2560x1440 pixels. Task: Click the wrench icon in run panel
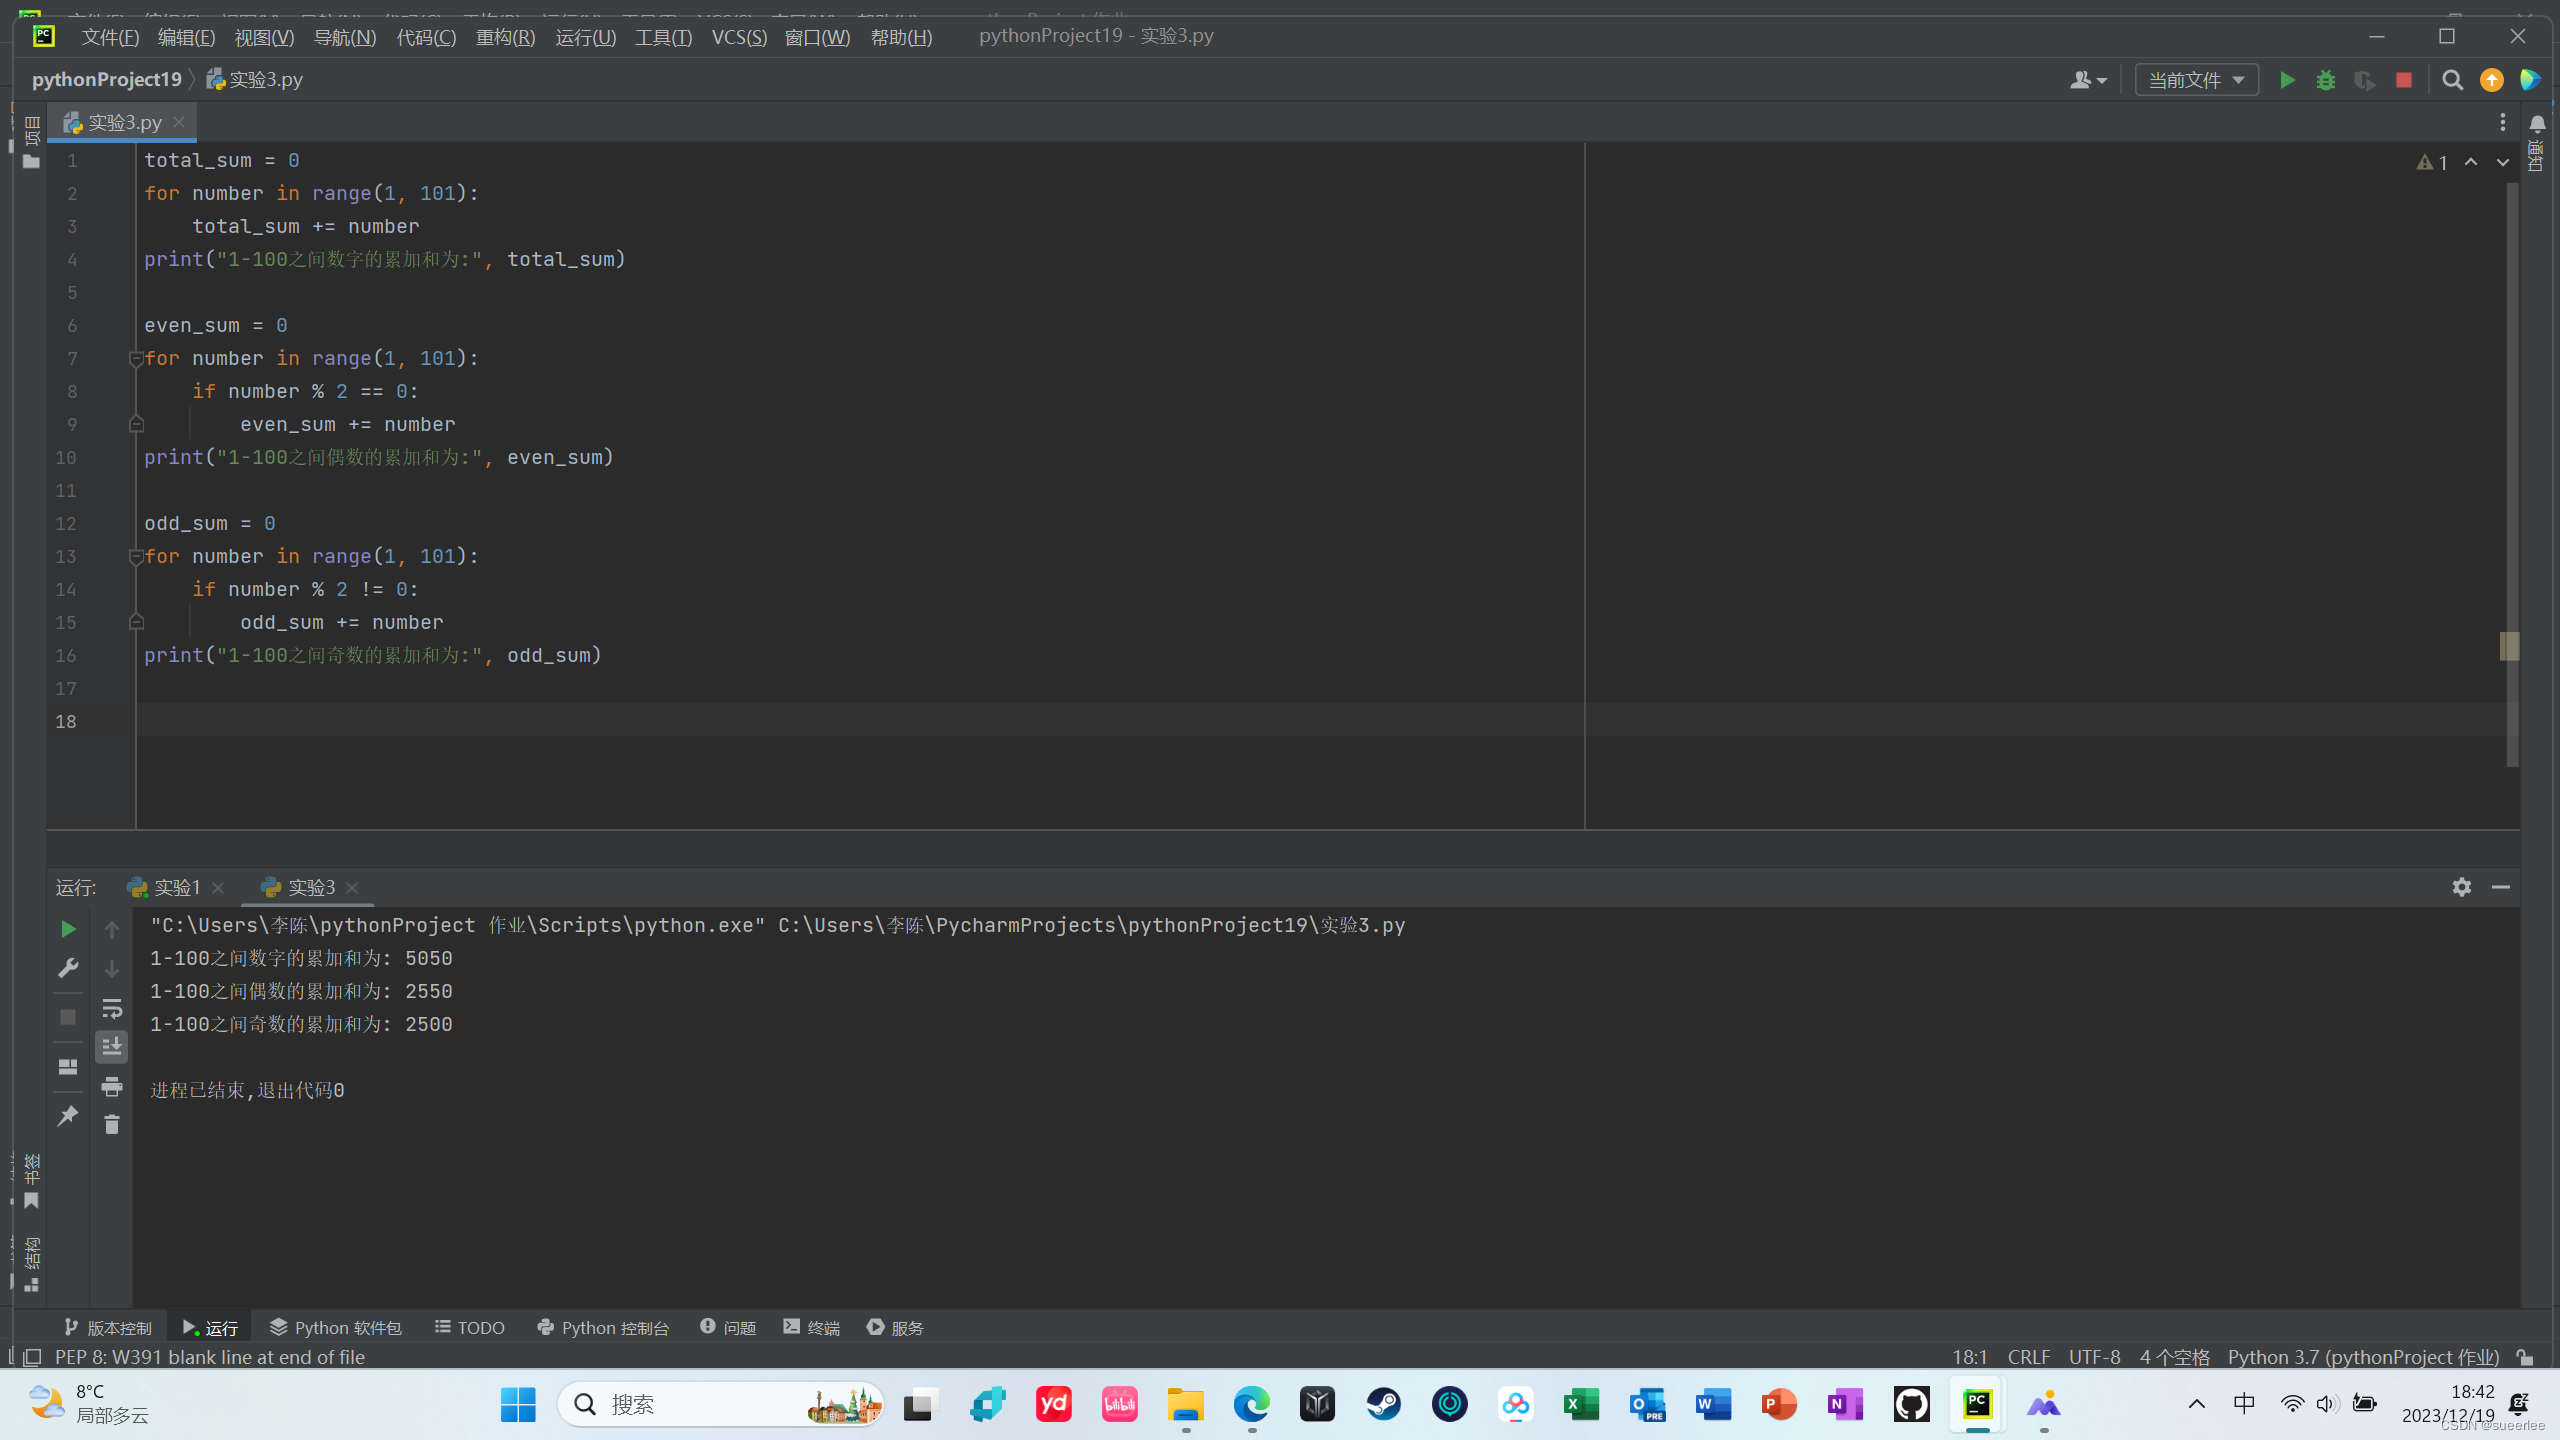[x=68, y=968]
